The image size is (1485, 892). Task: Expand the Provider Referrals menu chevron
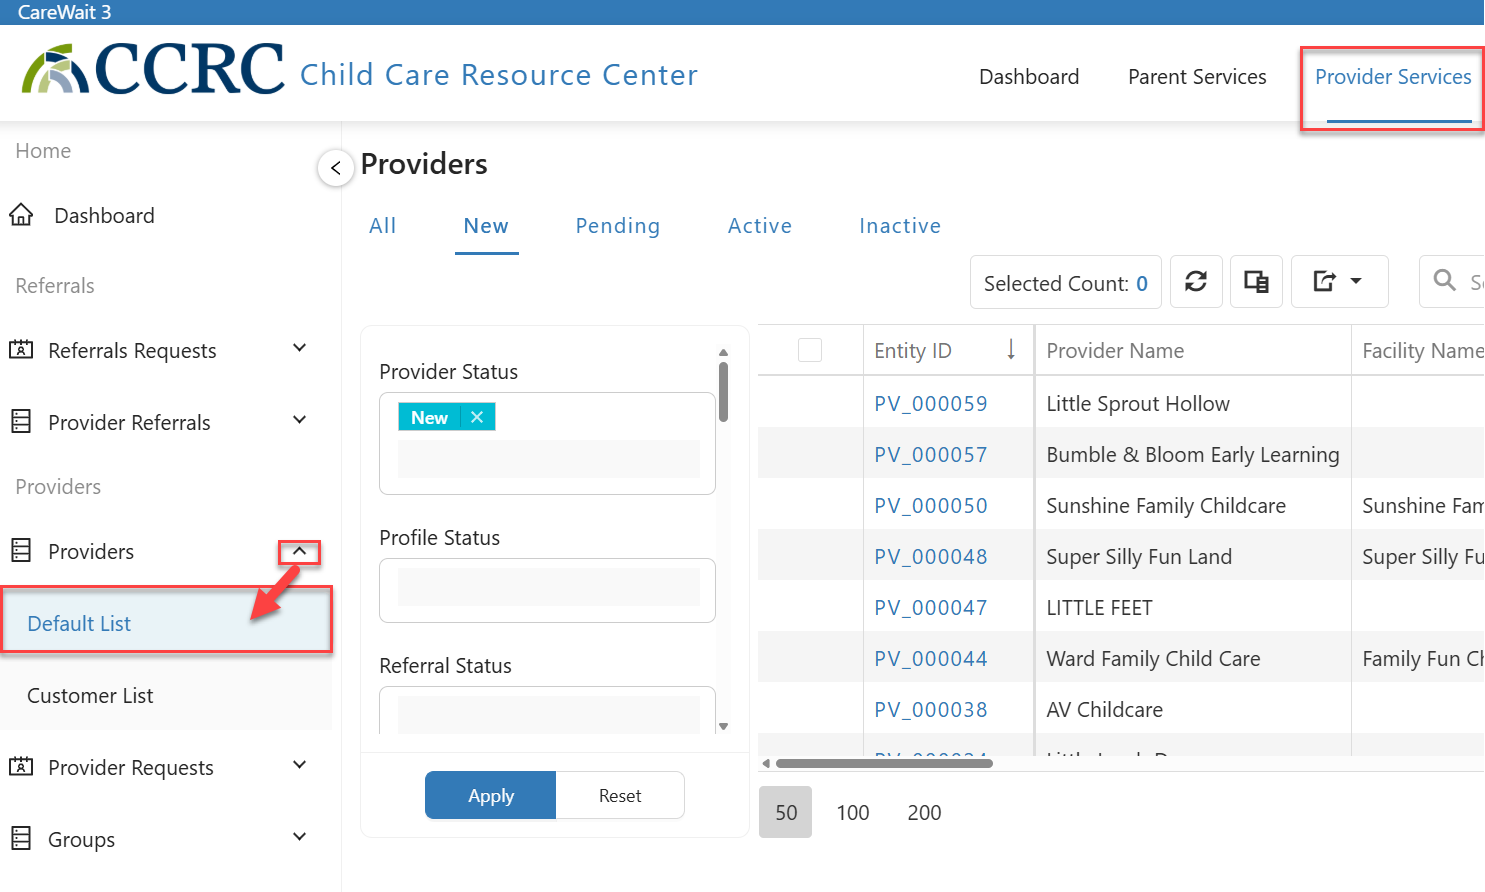pos(299,420)
